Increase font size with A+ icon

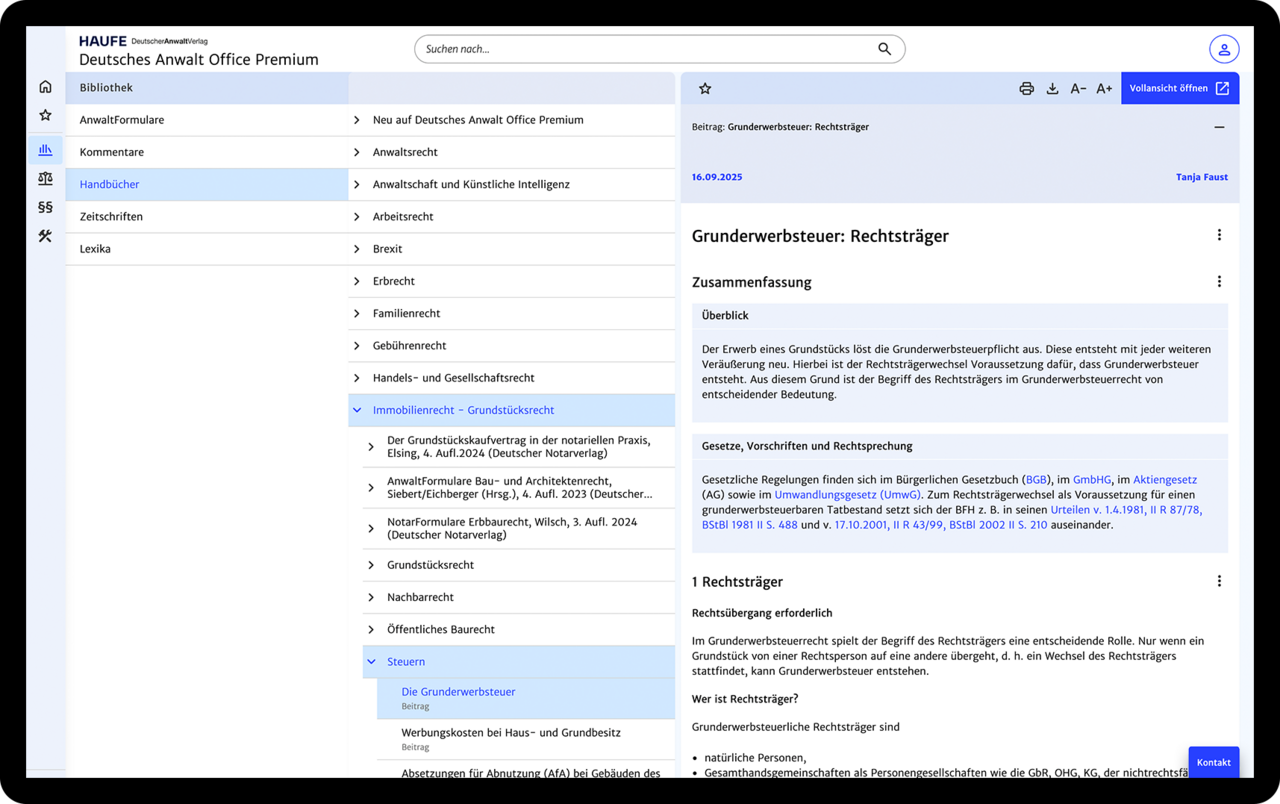point(1104,89)
